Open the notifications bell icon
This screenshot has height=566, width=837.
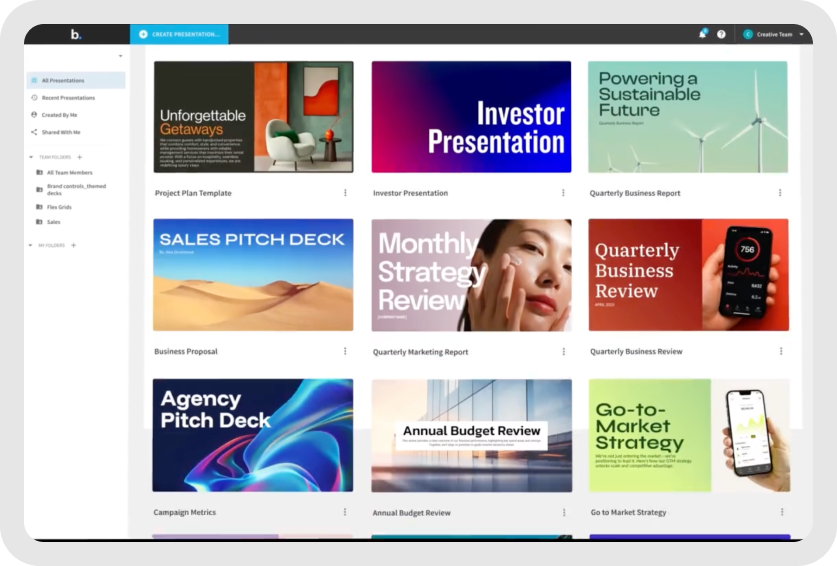click(702, 34)
